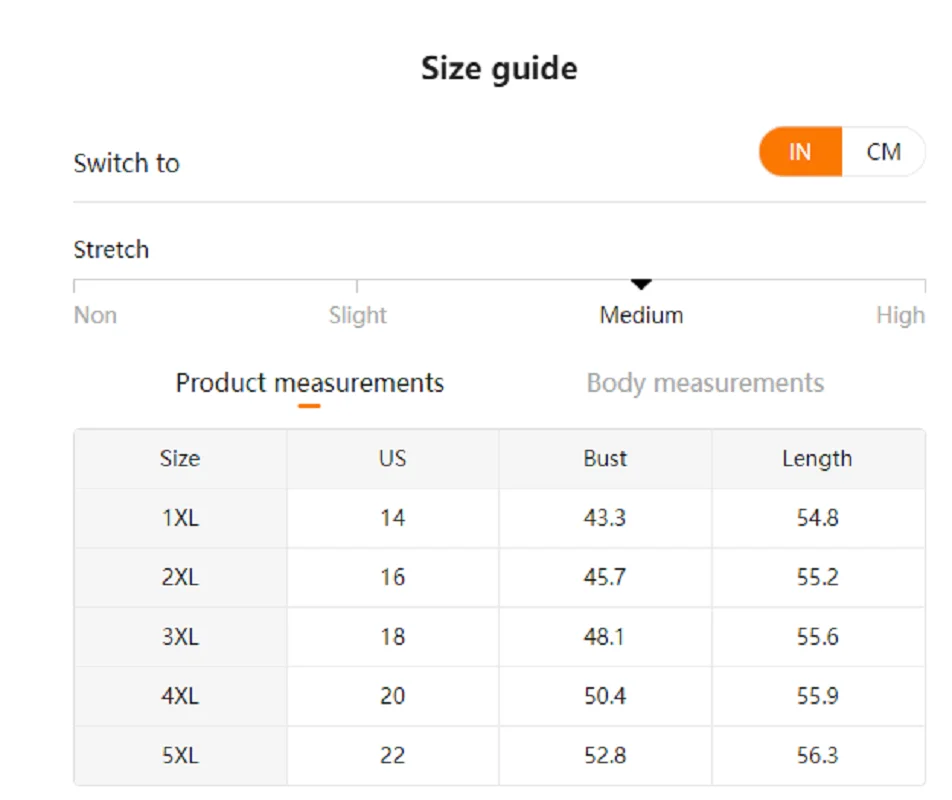
Task: Click the 2XL size row
Action: (180, 577)
